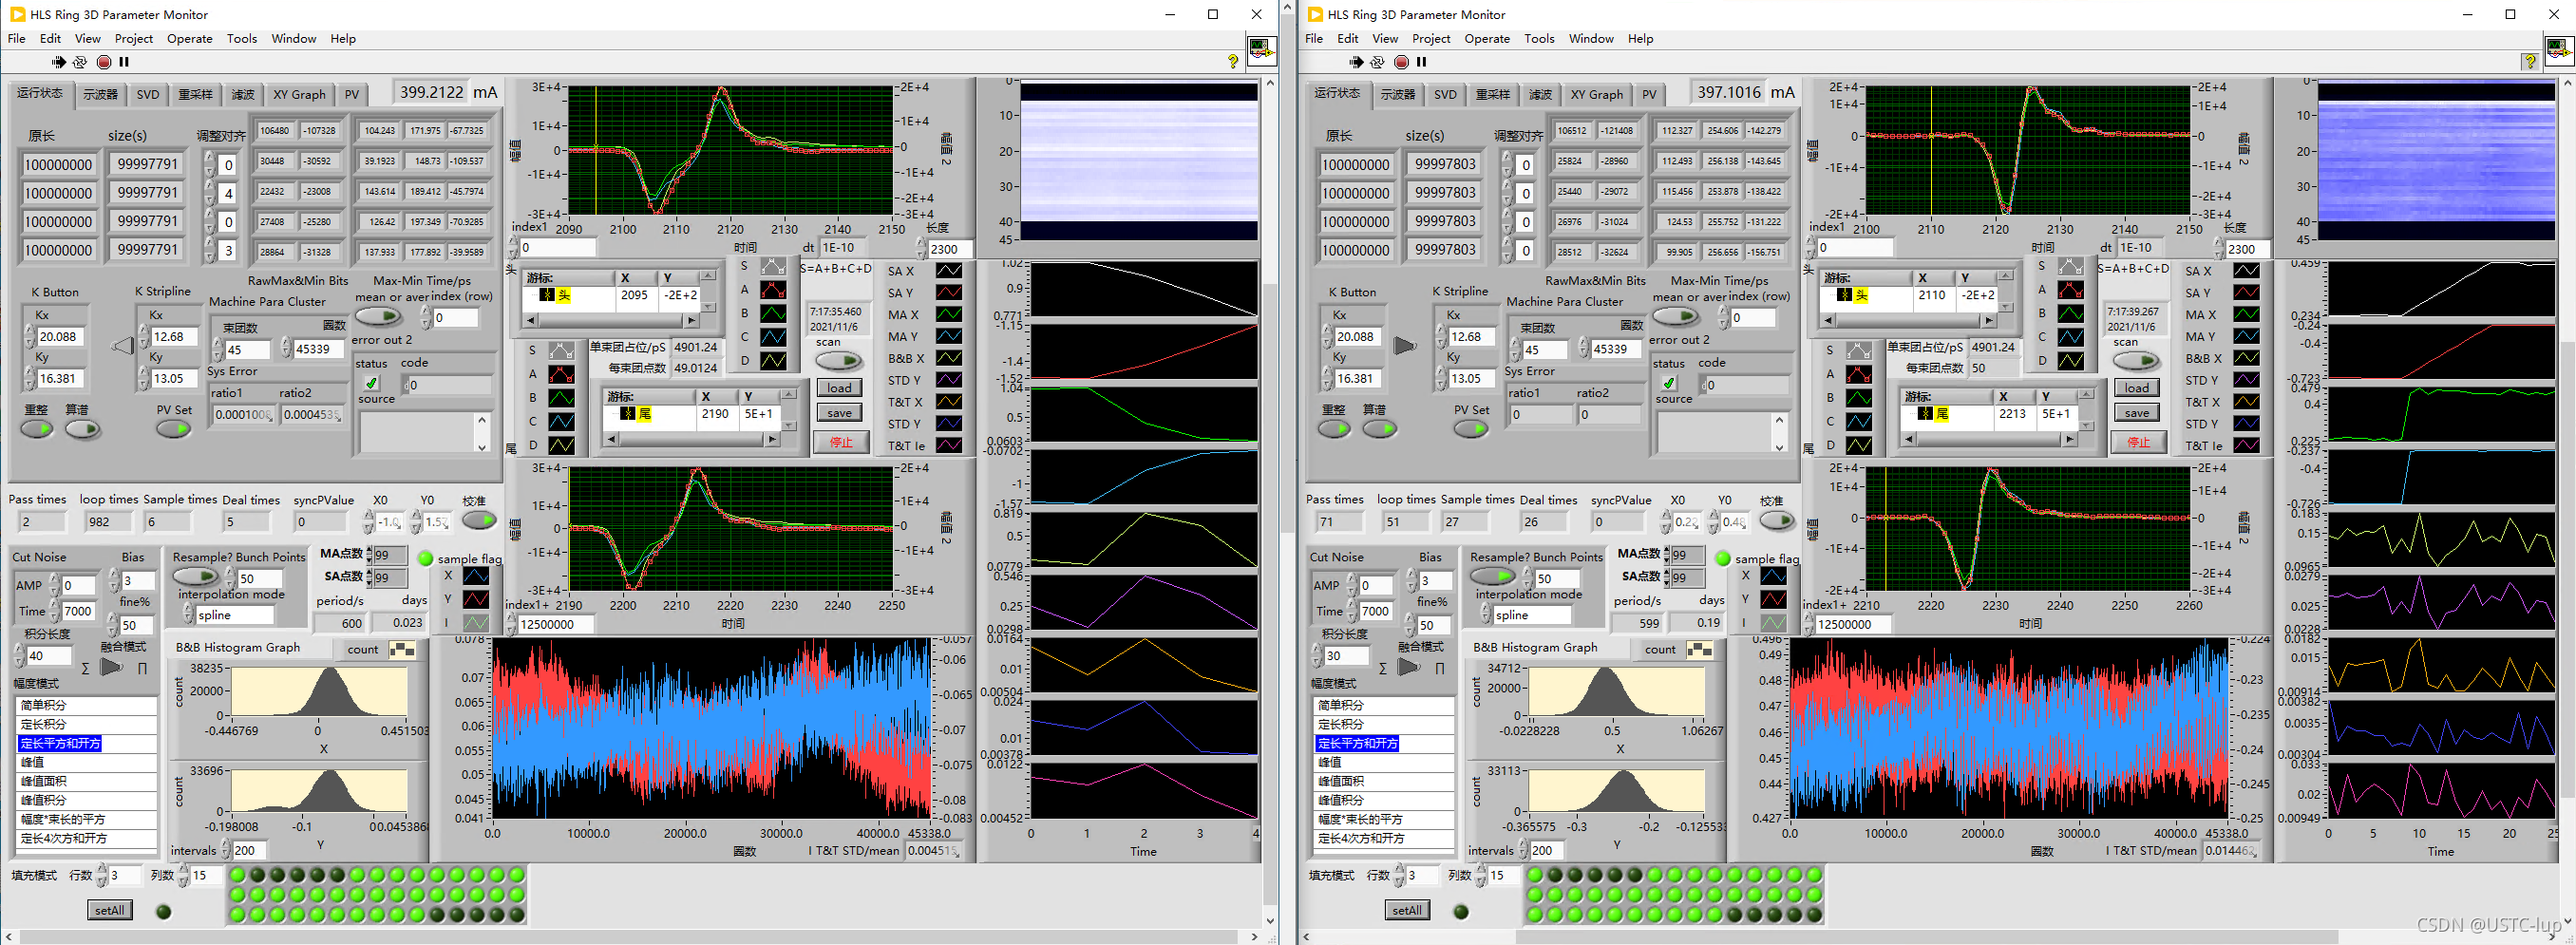Click the Bias value stepper, left window
The width and height of the screenshot is (2576, 945).
(x=113, y=581)
